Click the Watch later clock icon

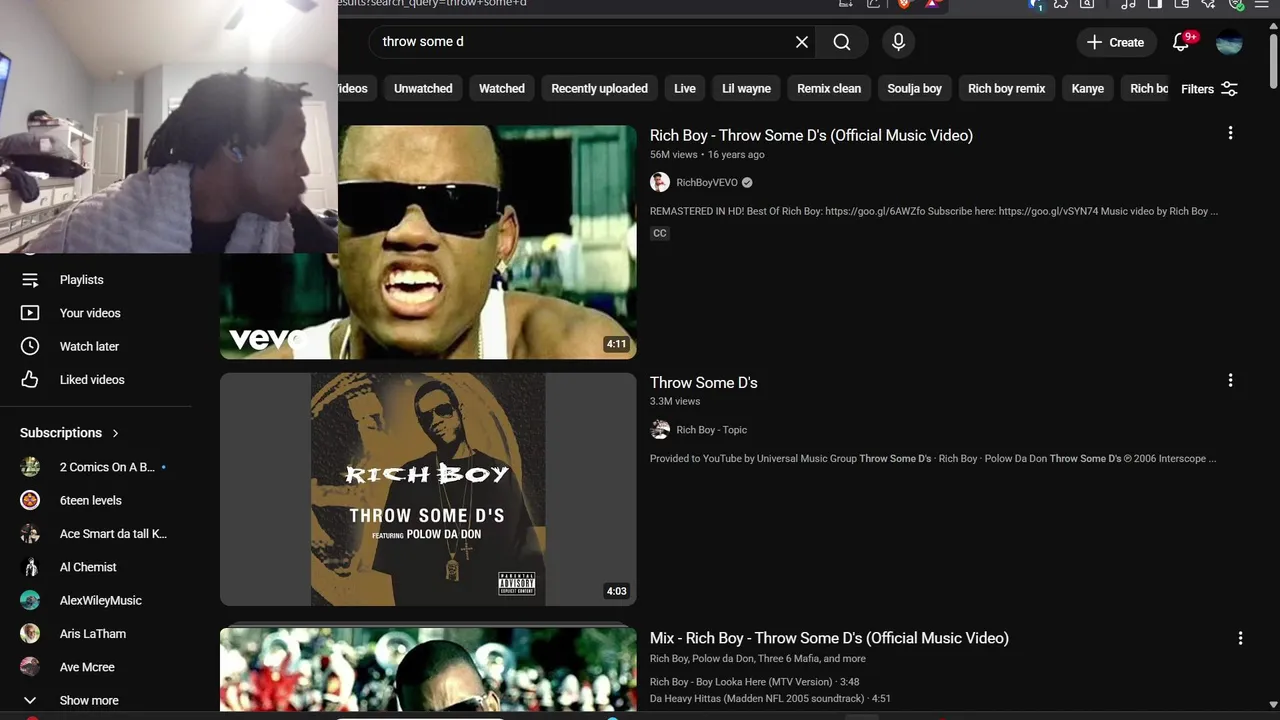coord(30,346)
